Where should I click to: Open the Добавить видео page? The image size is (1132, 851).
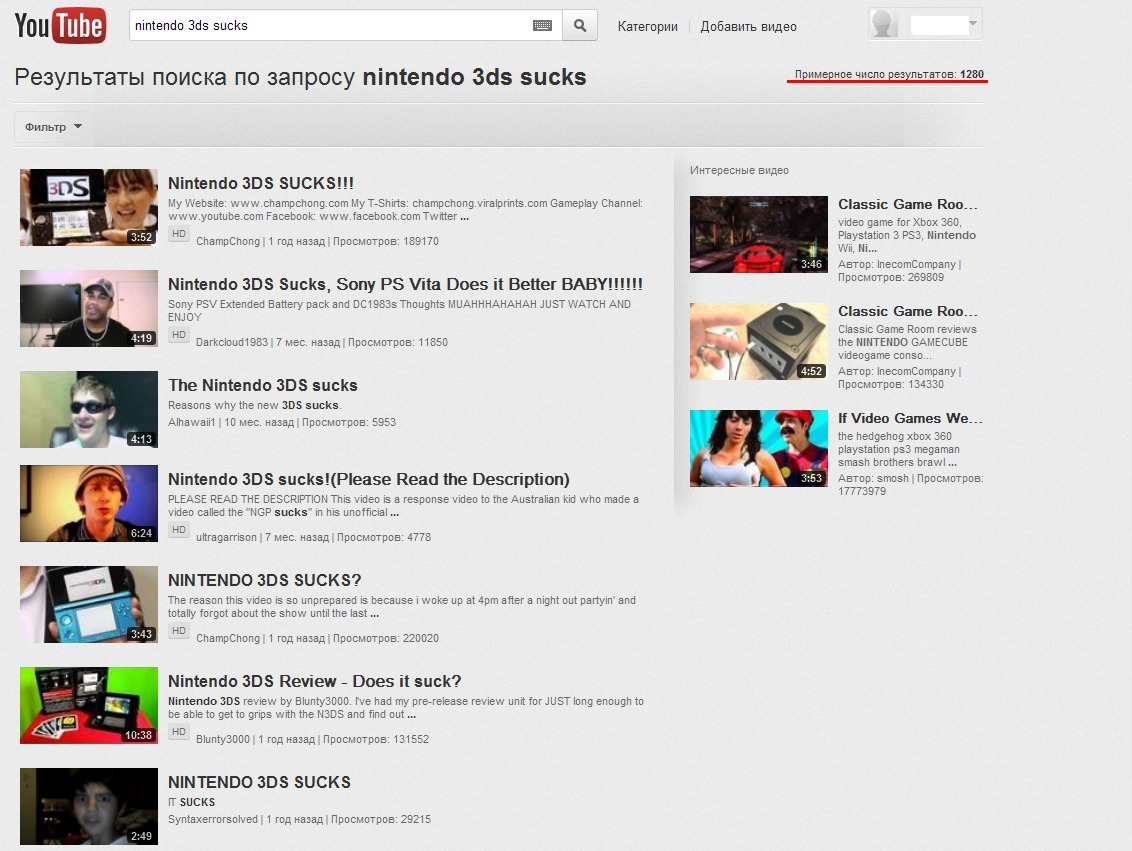pos(748,27)
